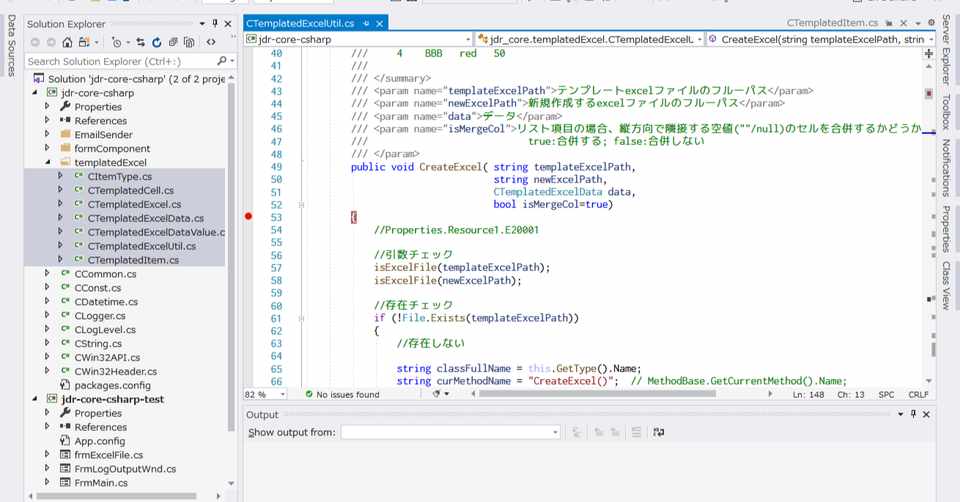Screen dimensions: 960x502
Task: Click the SPC indentation indicator
Action: (886, 395)
